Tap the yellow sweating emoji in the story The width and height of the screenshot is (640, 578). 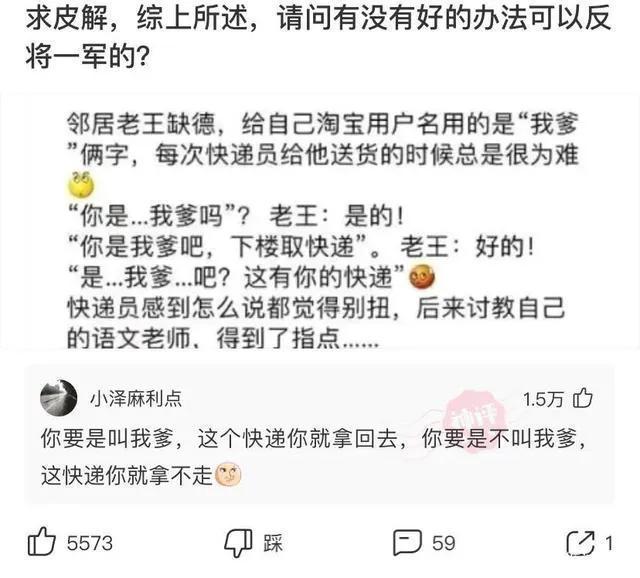80,185
